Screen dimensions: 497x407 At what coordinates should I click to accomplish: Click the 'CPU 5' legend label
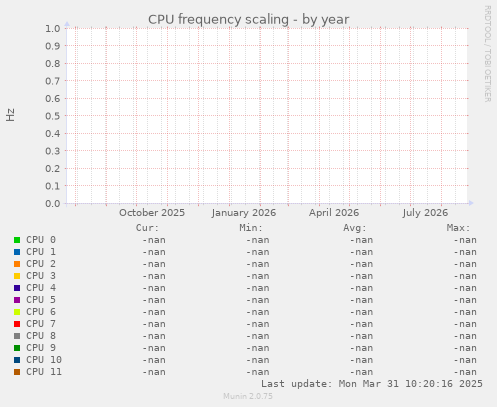point(41,300)
